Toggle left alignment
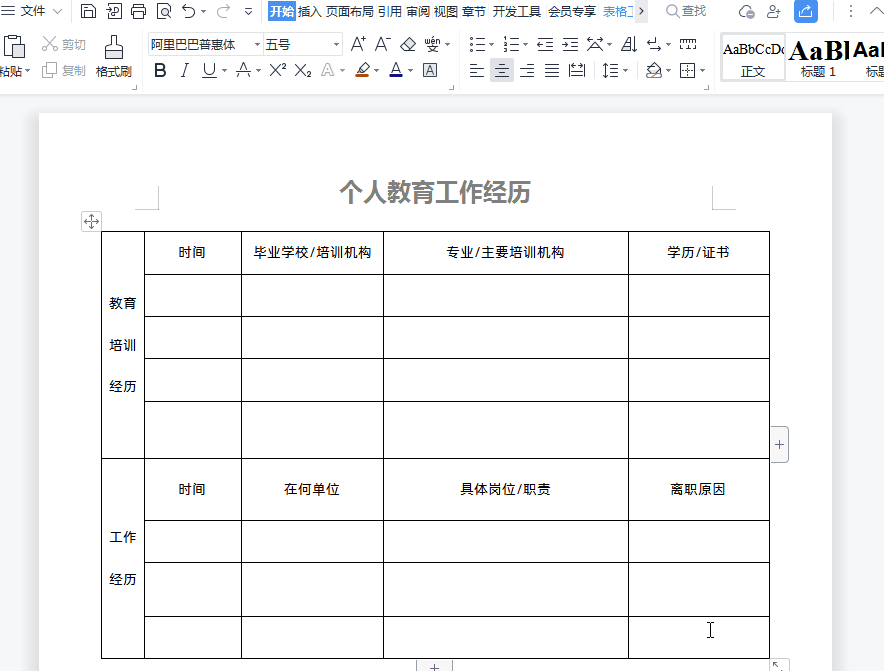The width and height of the screenshot is (884, 671). [x=476, y=70]
